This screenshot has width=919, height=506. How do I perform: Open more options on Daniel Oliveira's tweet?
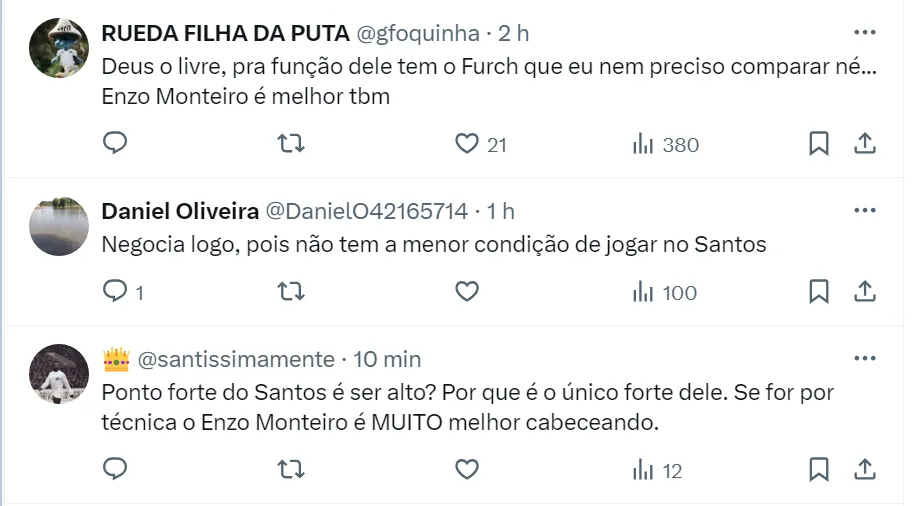864,210
